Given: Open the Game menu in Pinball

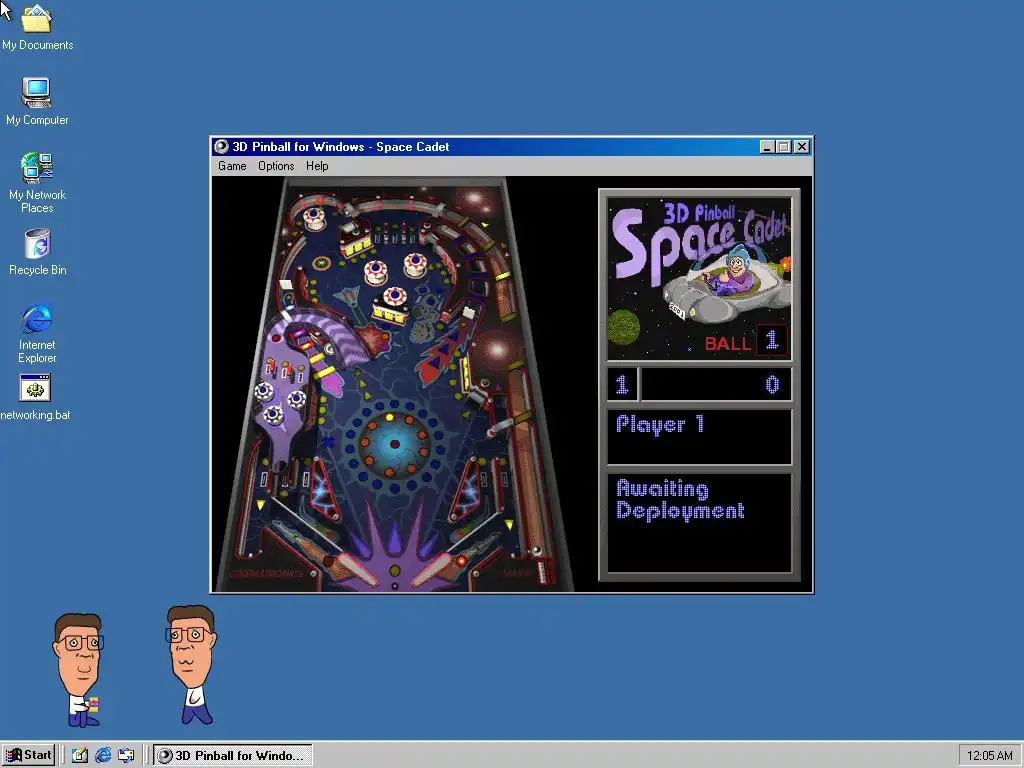Looking at the screenshot, I should tap(232, 166).
